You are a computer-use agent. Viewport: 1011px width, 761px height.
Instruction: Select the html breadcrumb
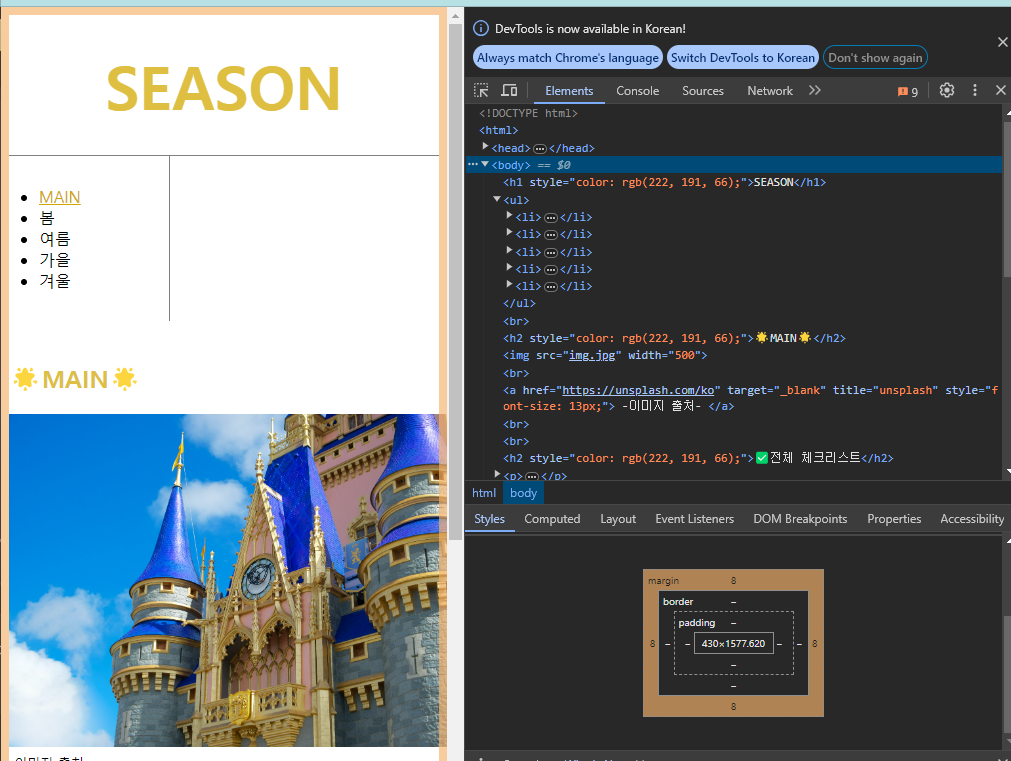click(484, 493)
